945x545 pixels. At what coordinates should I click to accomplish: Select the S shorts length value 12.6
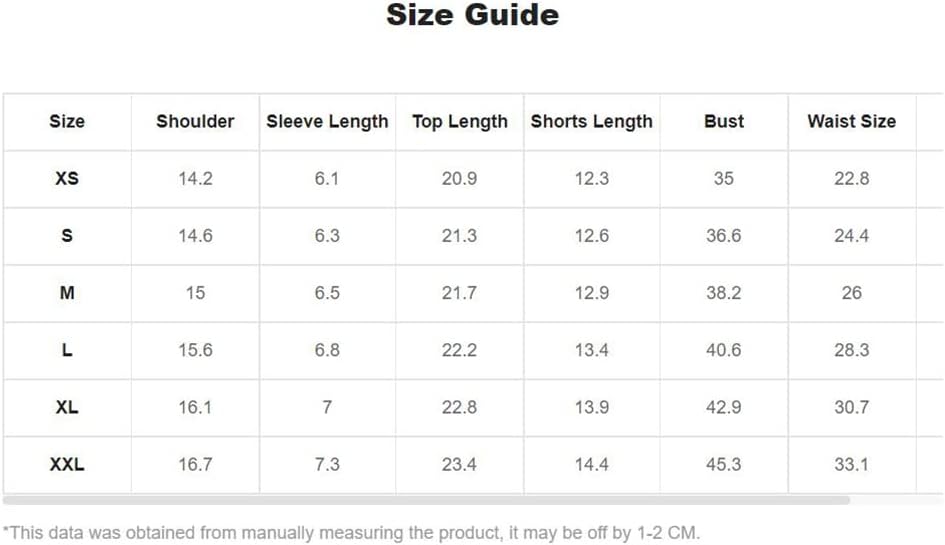592,236
